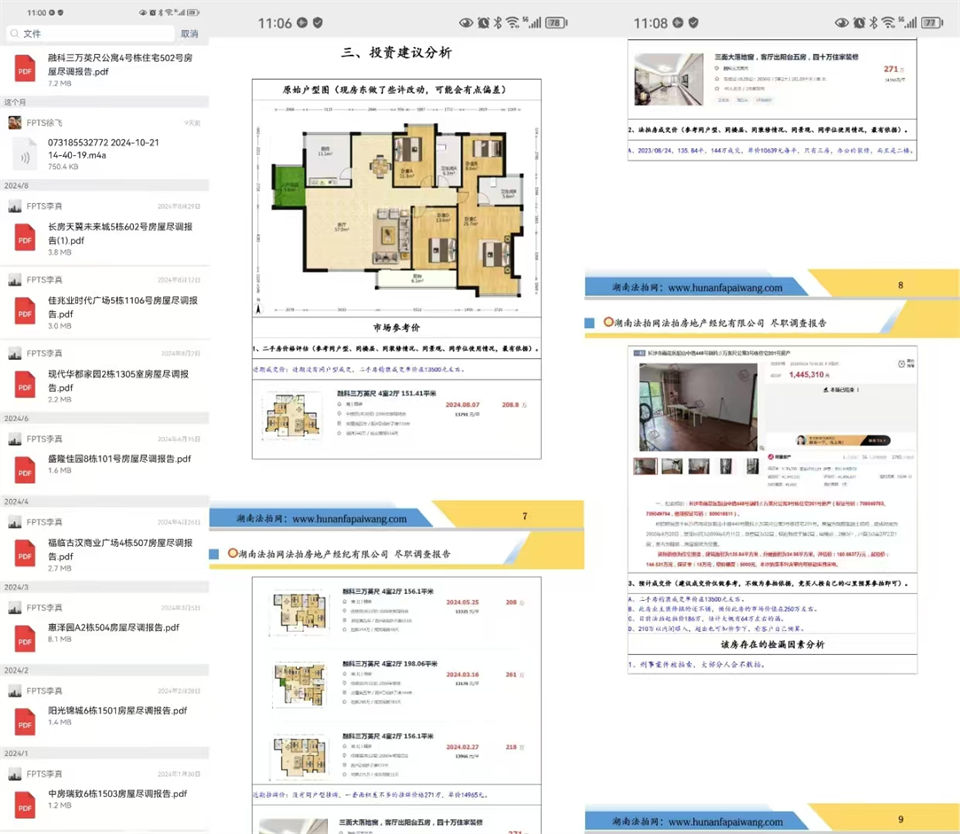Tap the search magnifier icon

coord(13,33)
